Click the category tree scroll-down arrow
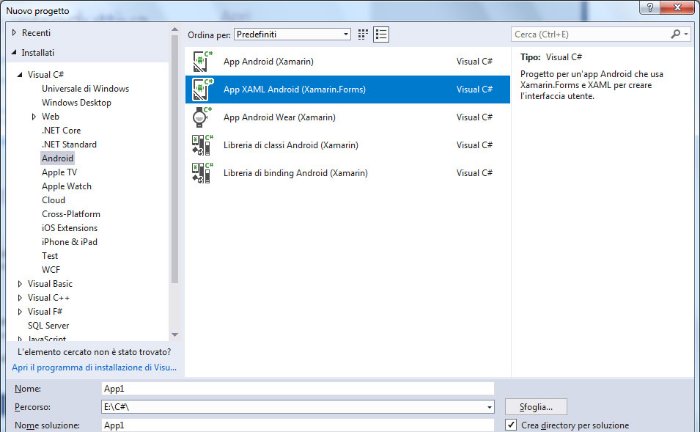700x432 pixels. coord(175,334)
